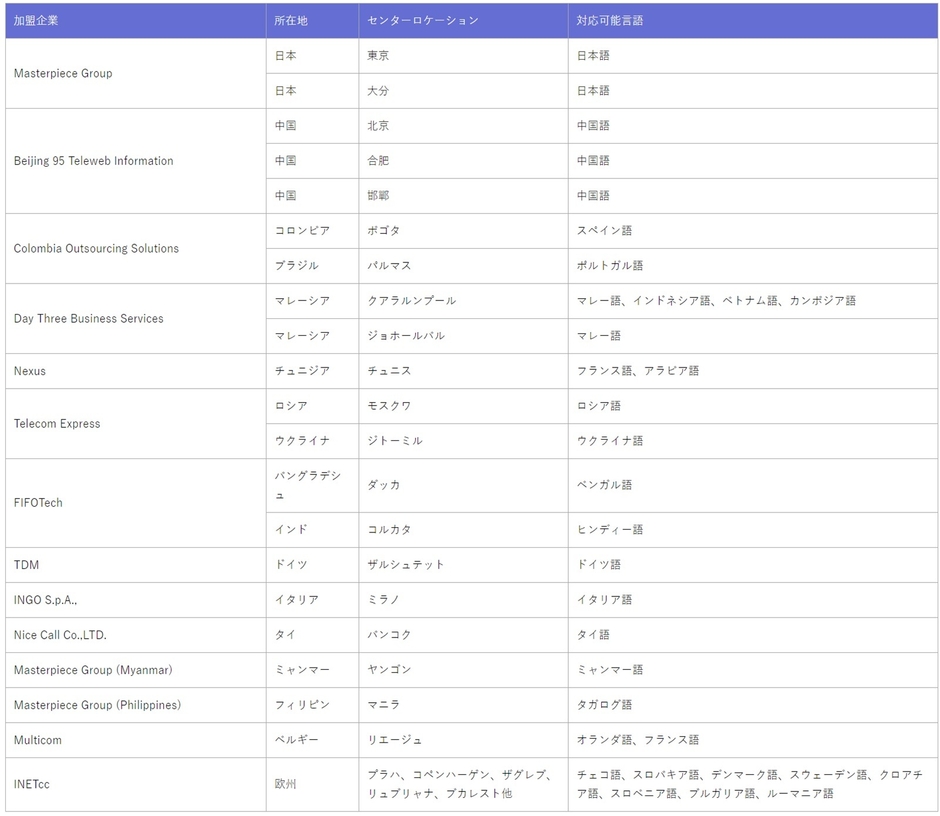
Task: Select the ボゴタ location cell
Action: pos(382,230)
